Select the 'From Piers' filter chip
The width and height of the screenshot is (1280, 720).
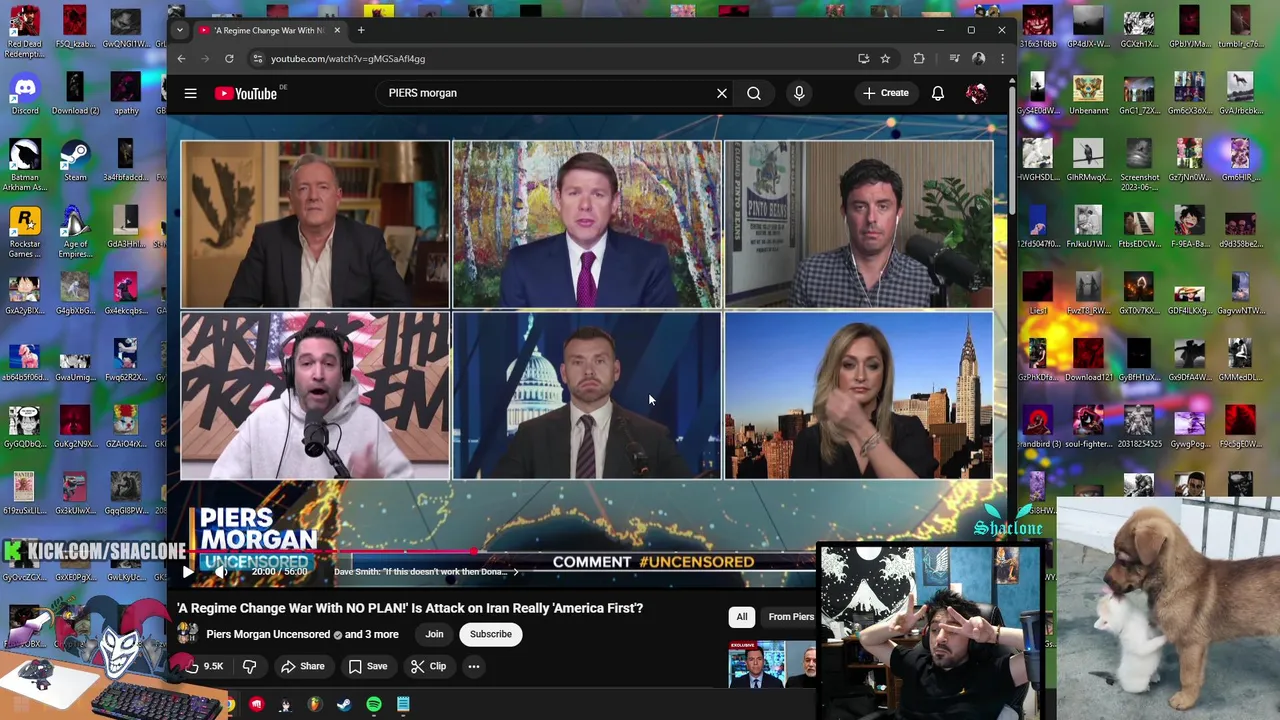coord(790,617)
